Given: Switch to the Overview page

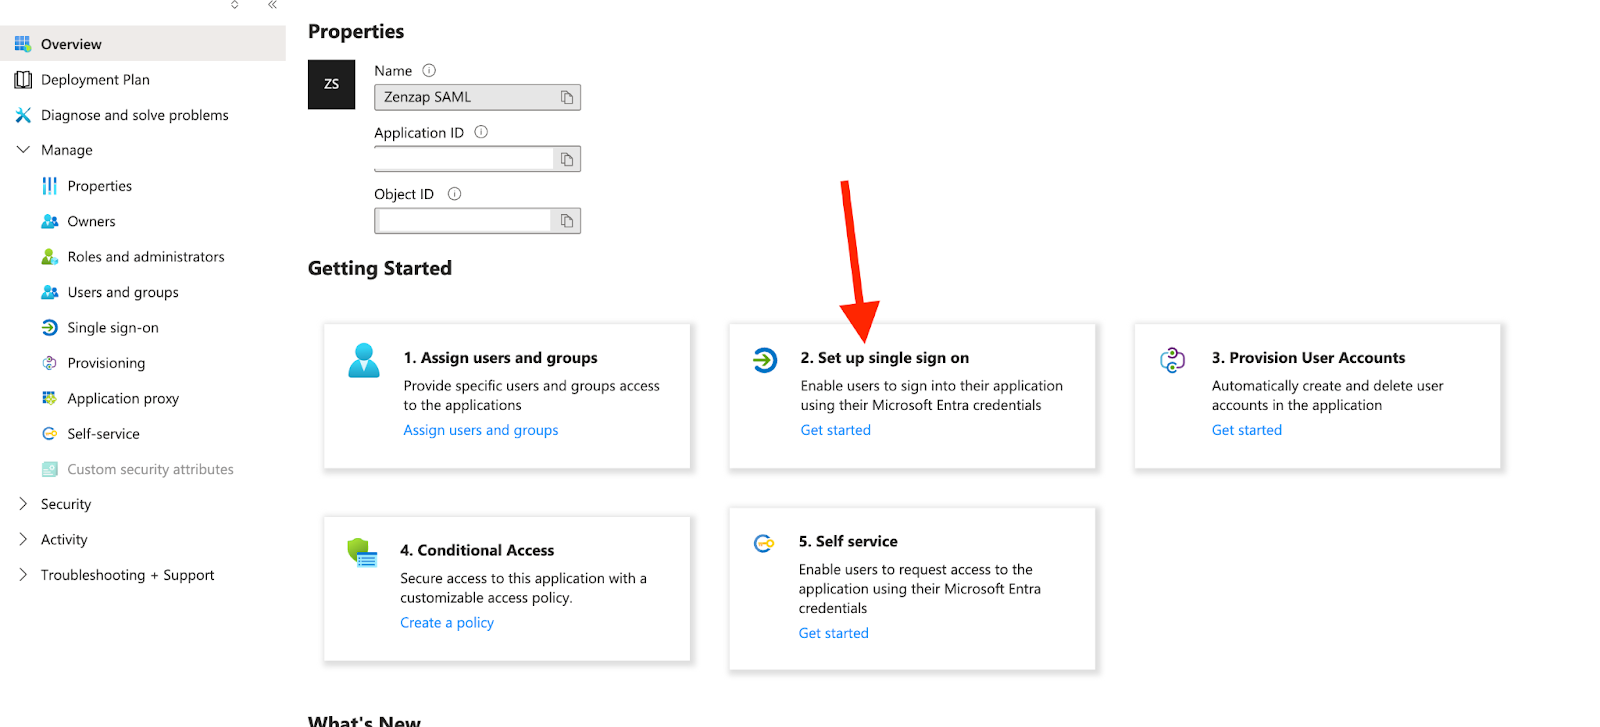Looking at the screenshot, I should click(71, 43).
